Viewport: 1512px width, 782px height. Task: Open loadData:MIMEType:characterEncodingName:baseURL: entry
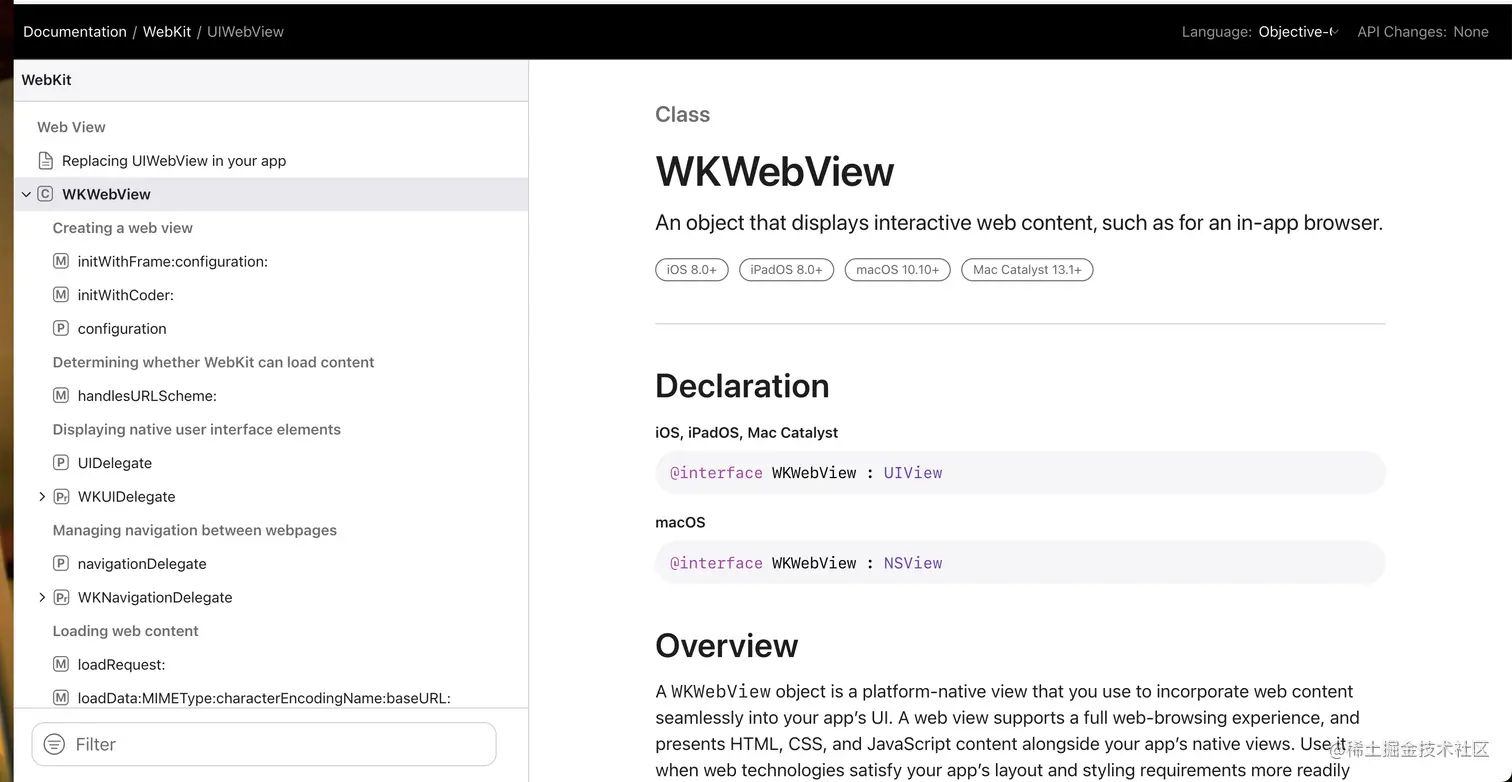[x=264, y=698]
